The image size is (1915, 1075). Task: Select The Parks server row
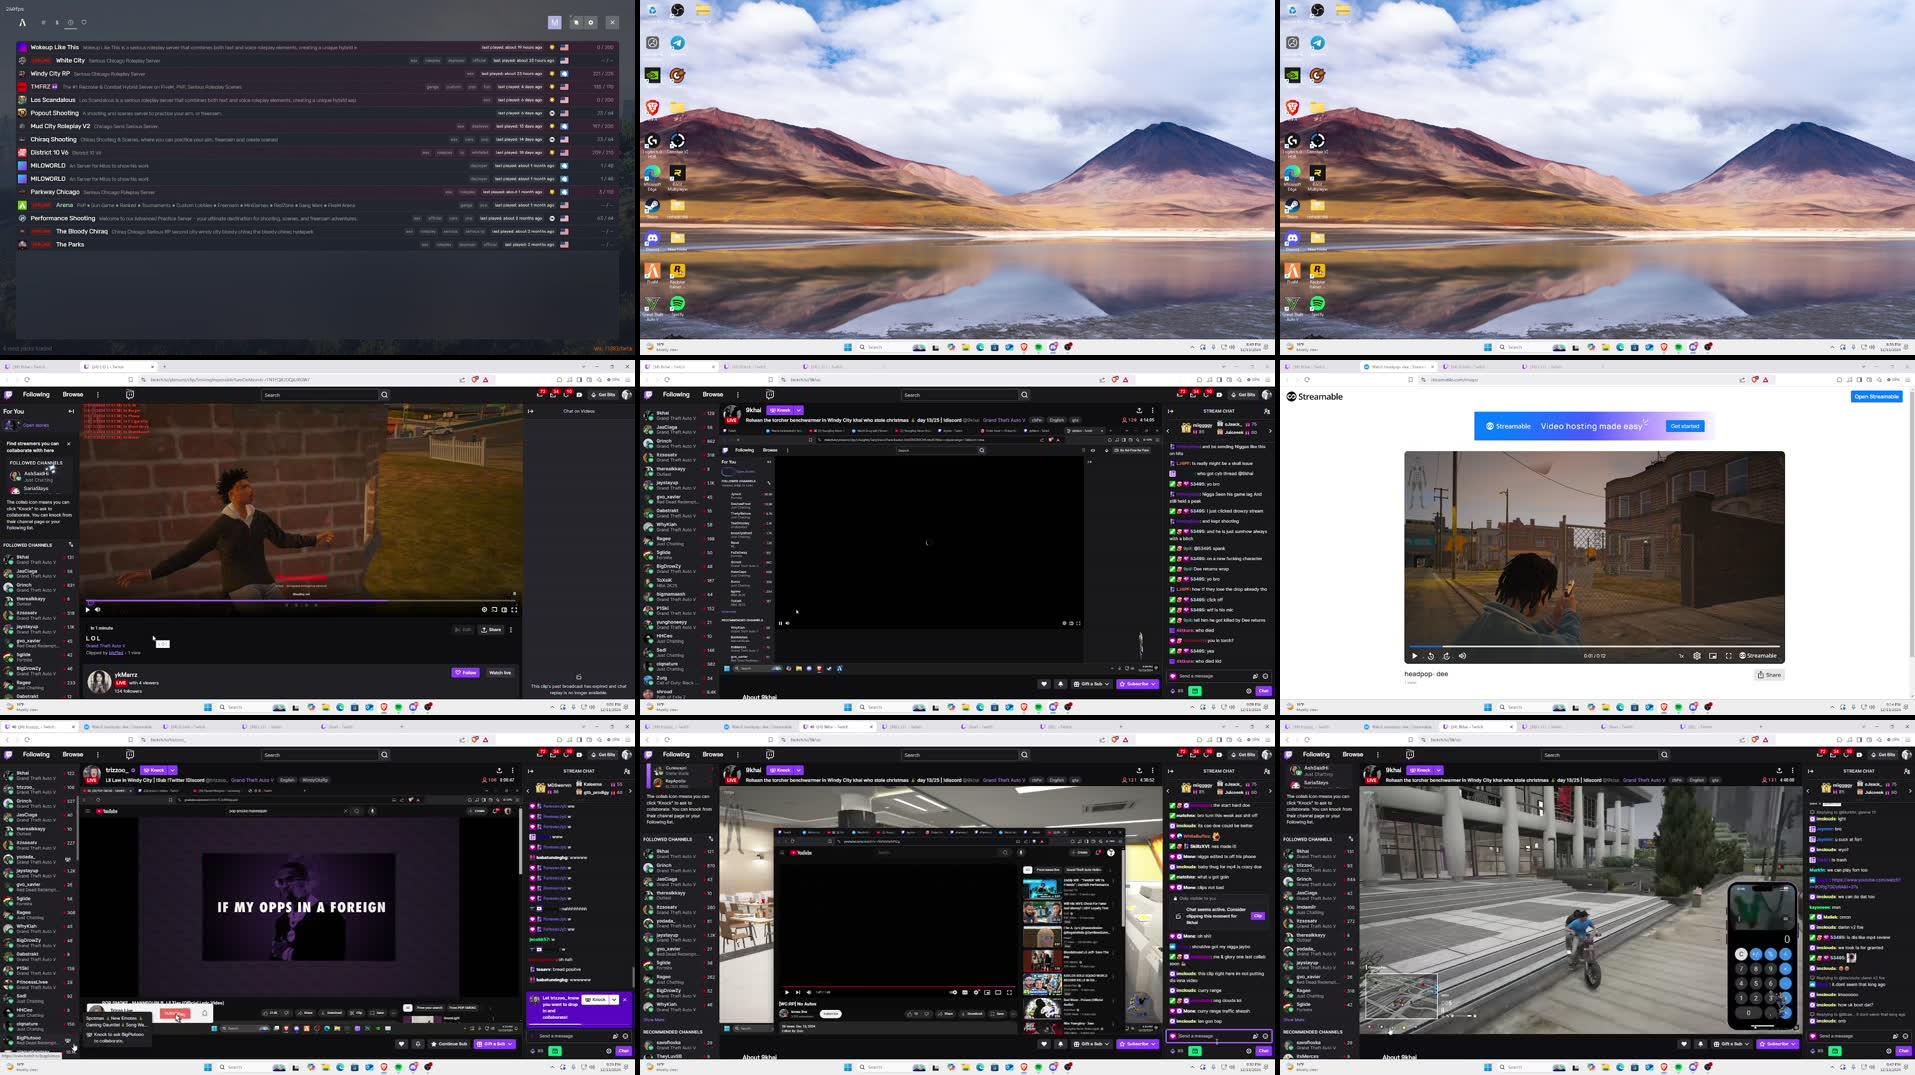click(x=316, y=244)
